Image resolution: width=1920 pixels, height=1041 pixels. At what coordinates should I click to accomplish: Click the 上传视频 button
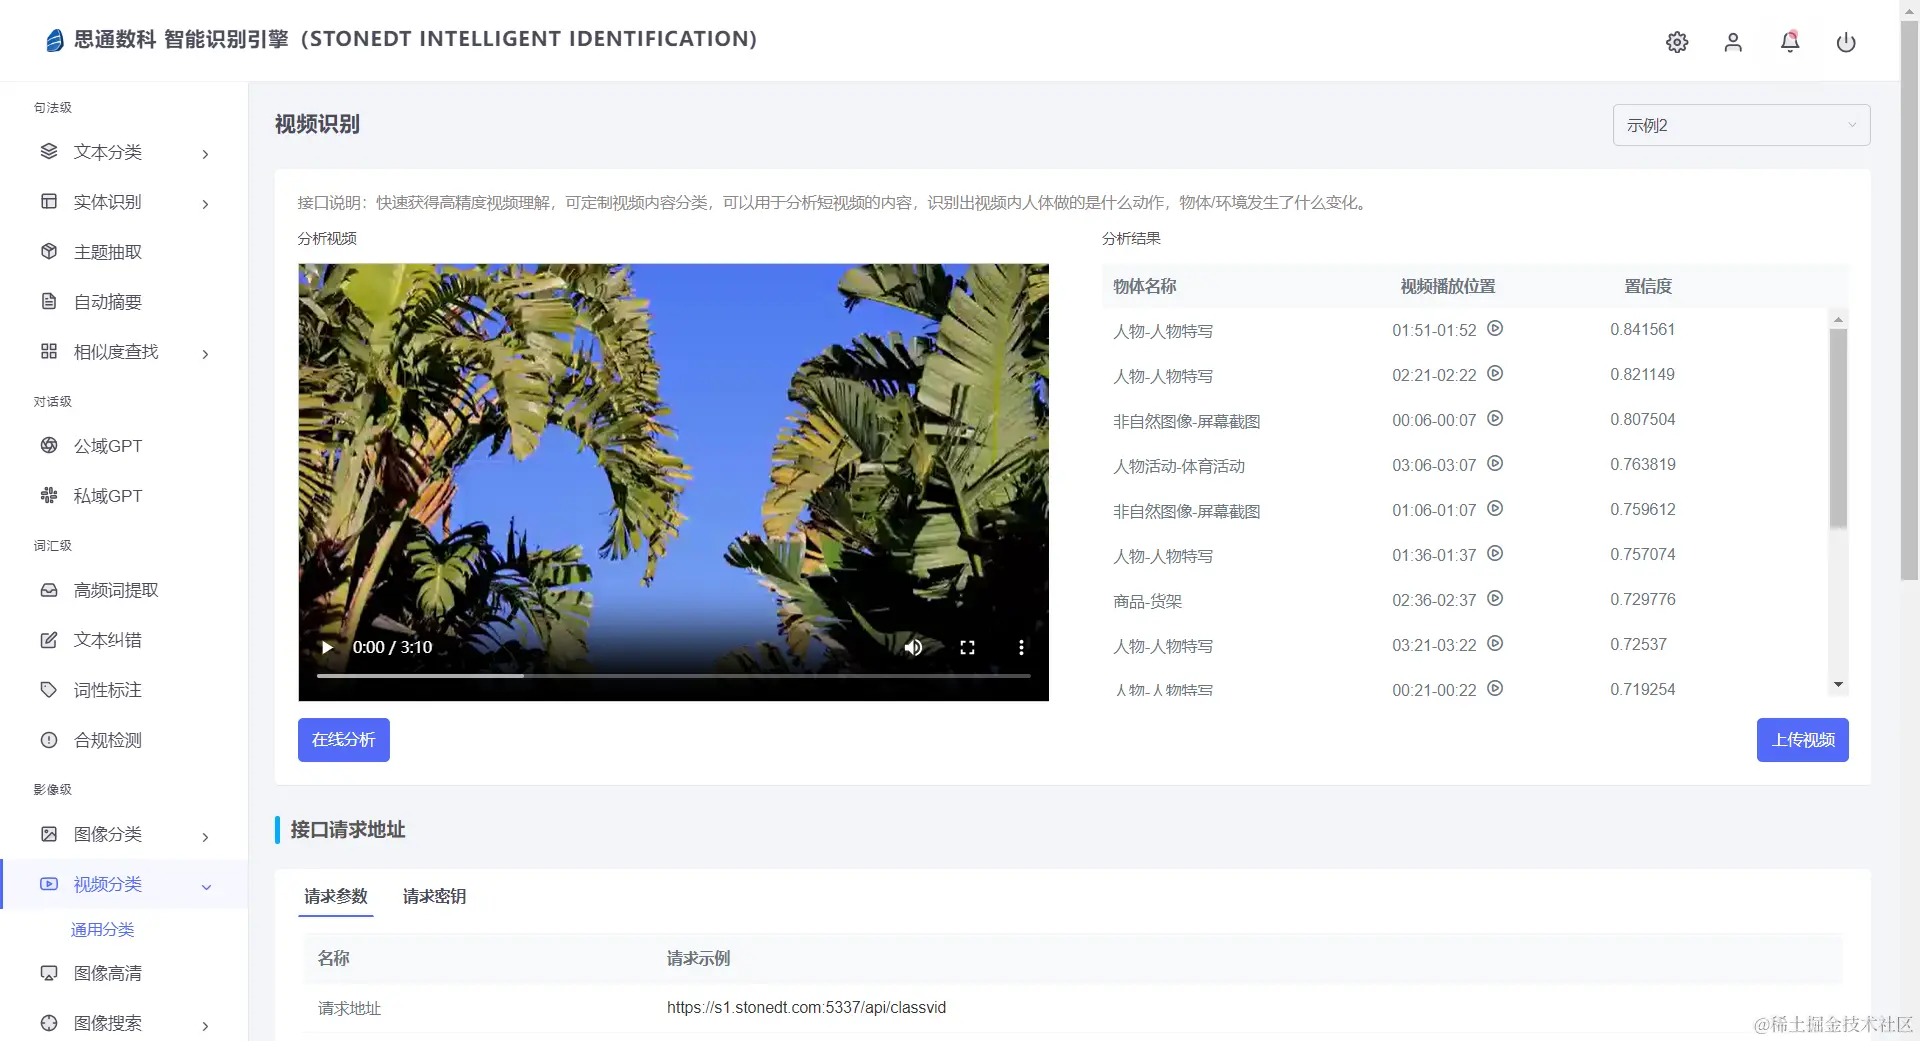coord(1802,740)
